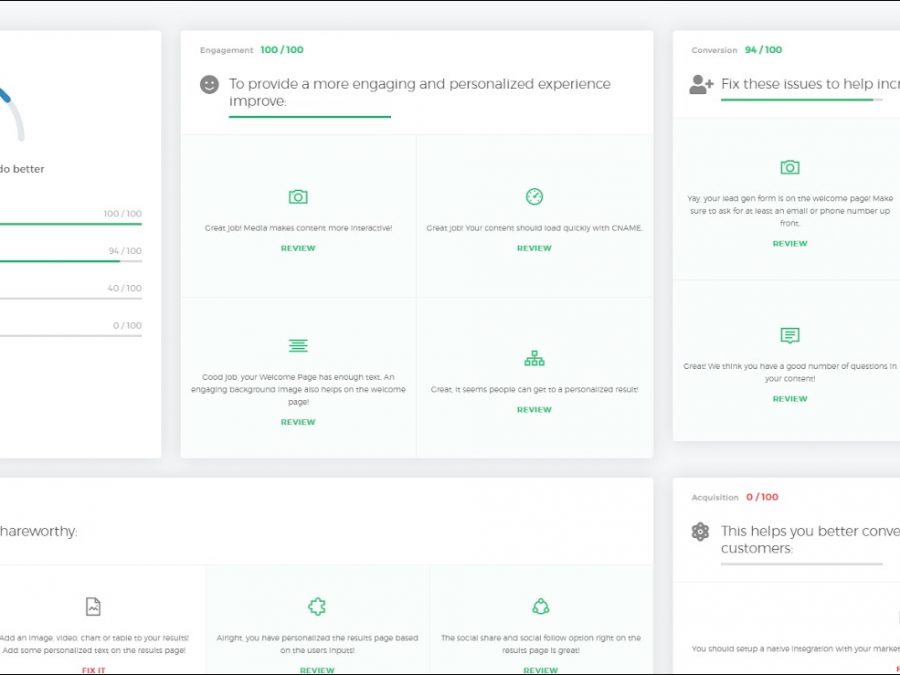
Task: Click the social share triangle icon
Action: (541, 607)
